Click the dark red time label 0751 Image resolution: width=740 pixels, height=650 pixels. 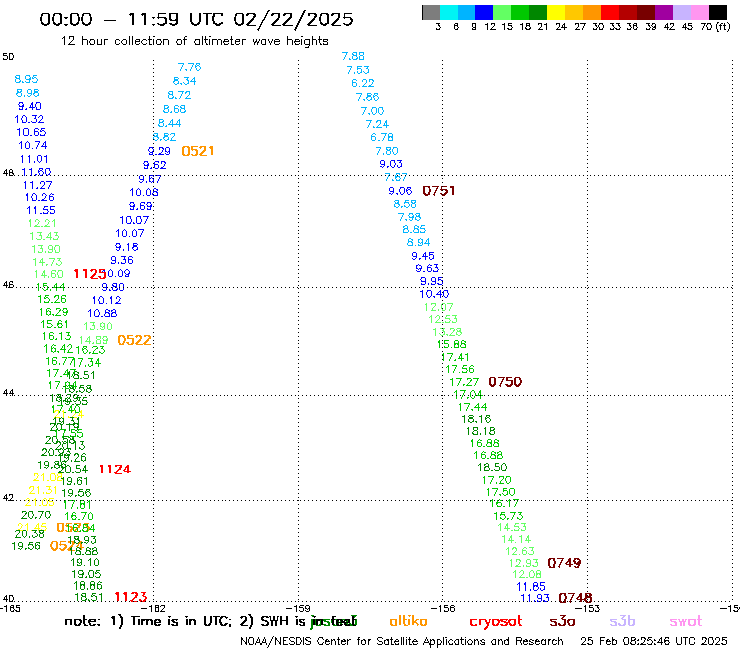[438, 191]
